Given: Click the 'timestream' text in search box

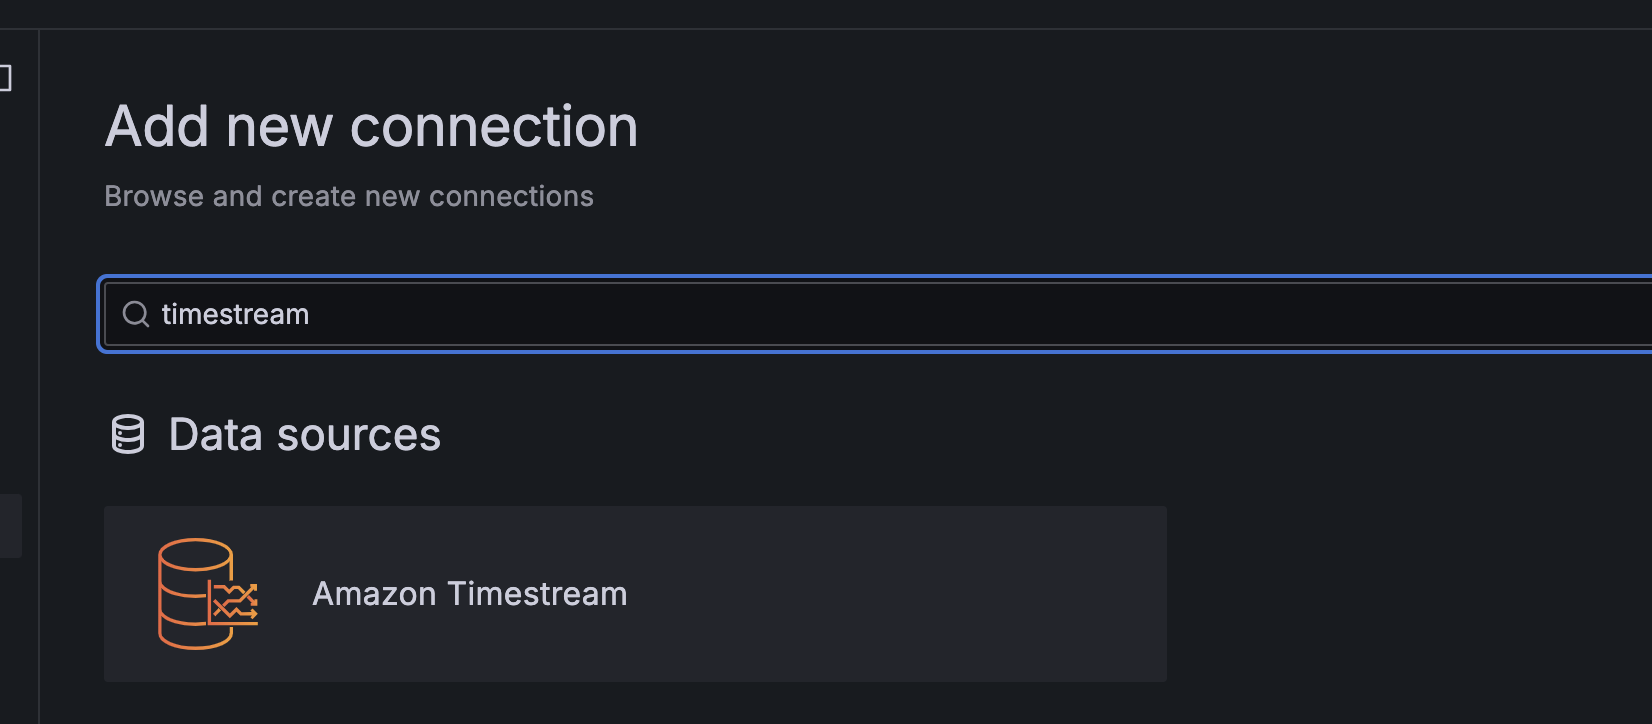Looking at the screenshot, I should coord(235,314).
